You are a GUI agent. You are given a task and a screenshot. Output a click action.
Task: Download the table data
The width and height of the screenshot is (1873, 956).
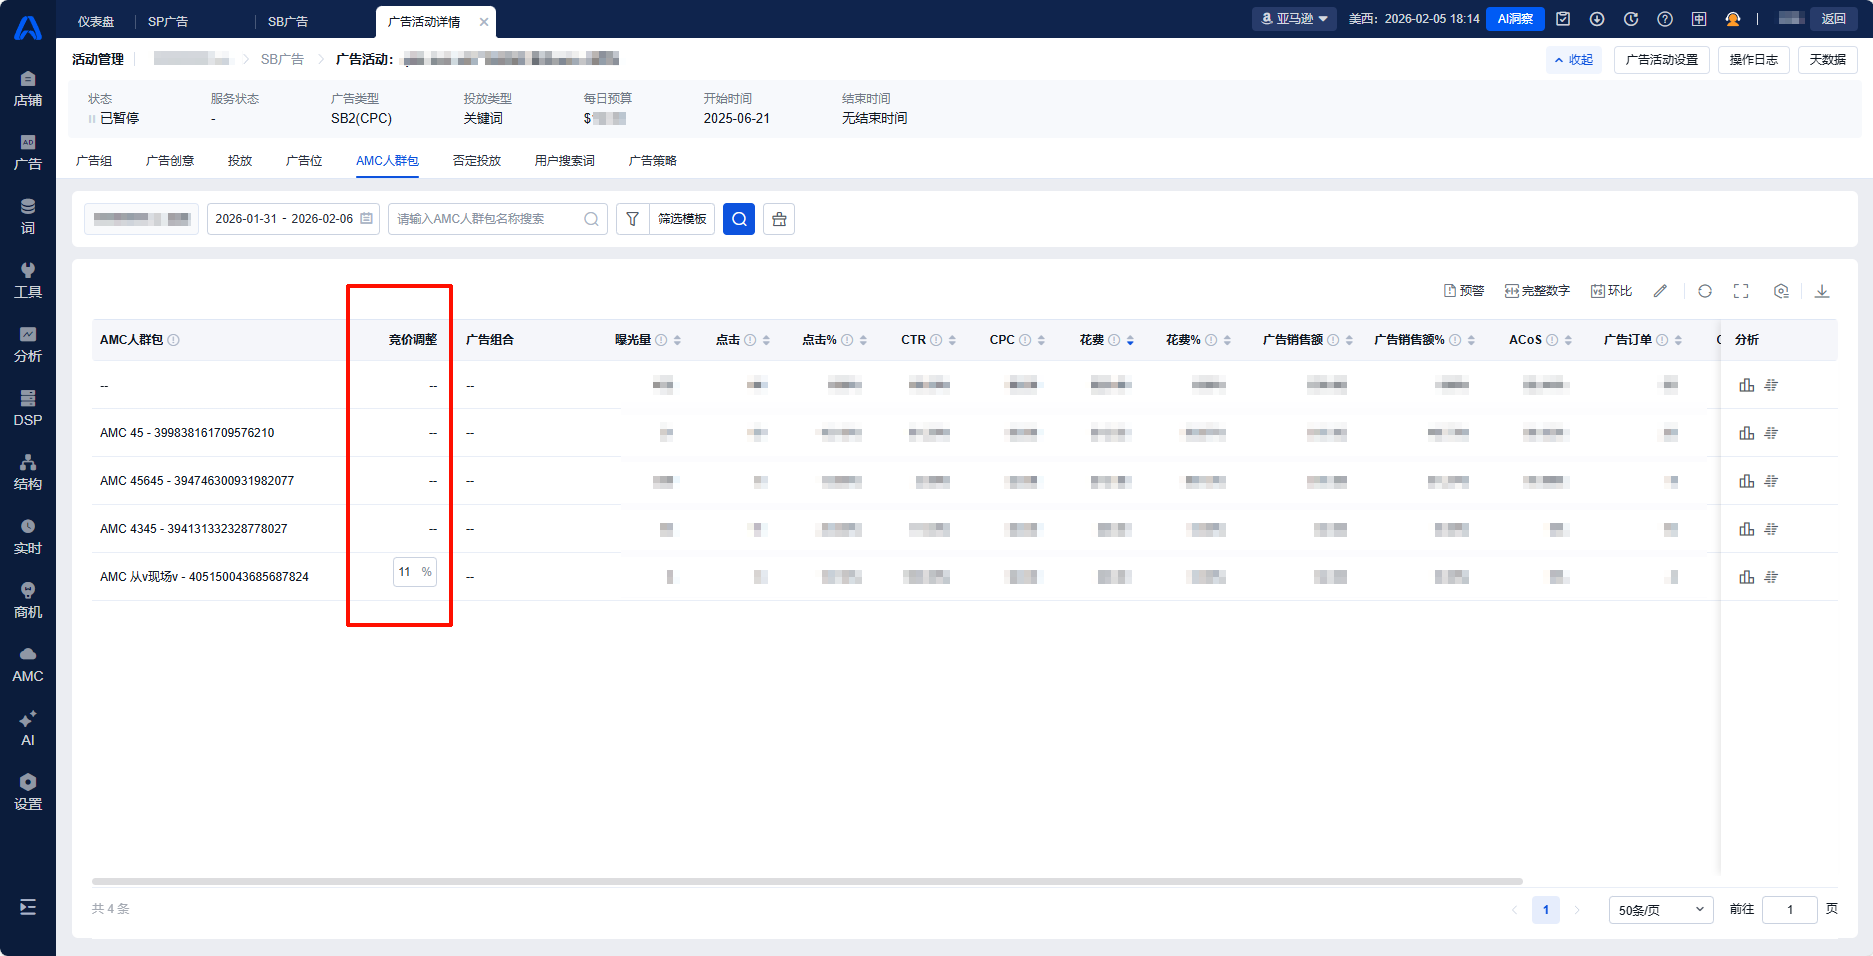tap(1822, 291)
